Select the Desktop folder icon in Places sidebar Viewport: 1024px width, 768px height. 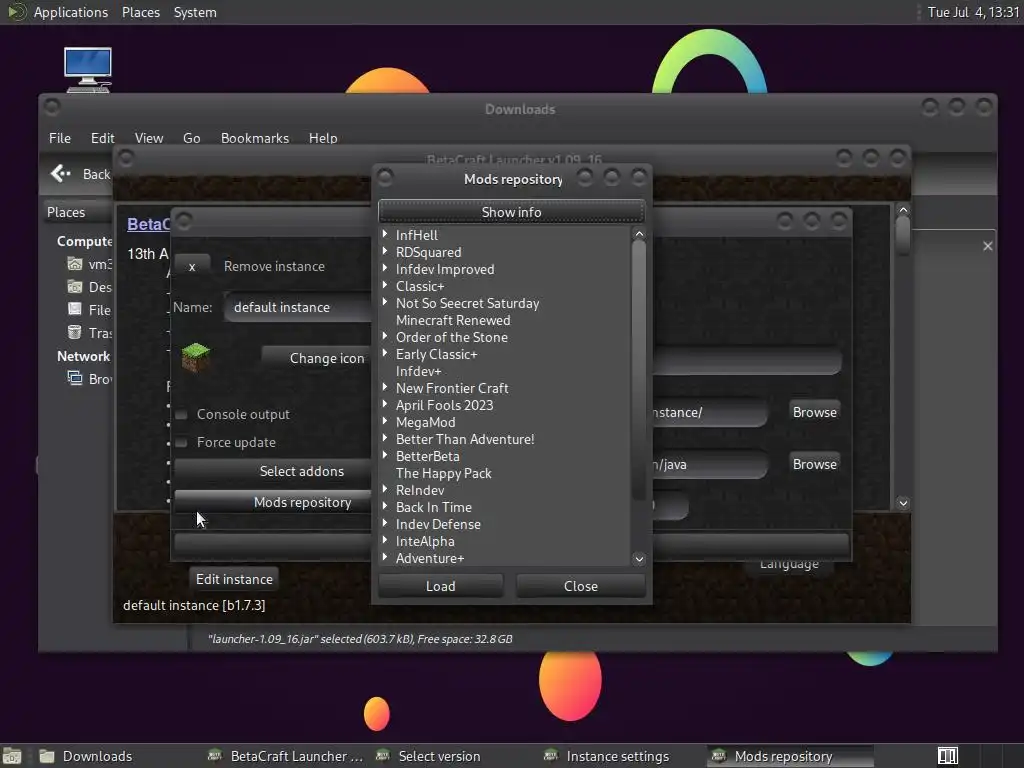pos(75,287)
